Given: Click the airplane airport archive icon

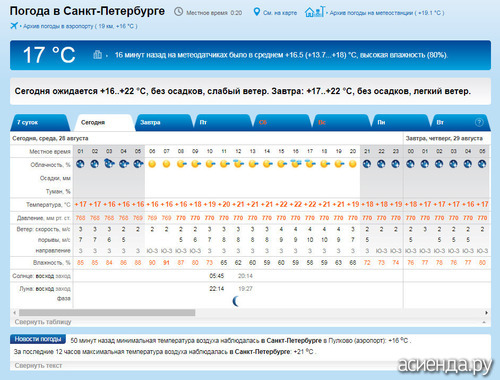Looking at the screenshot, I should point(14,26).
